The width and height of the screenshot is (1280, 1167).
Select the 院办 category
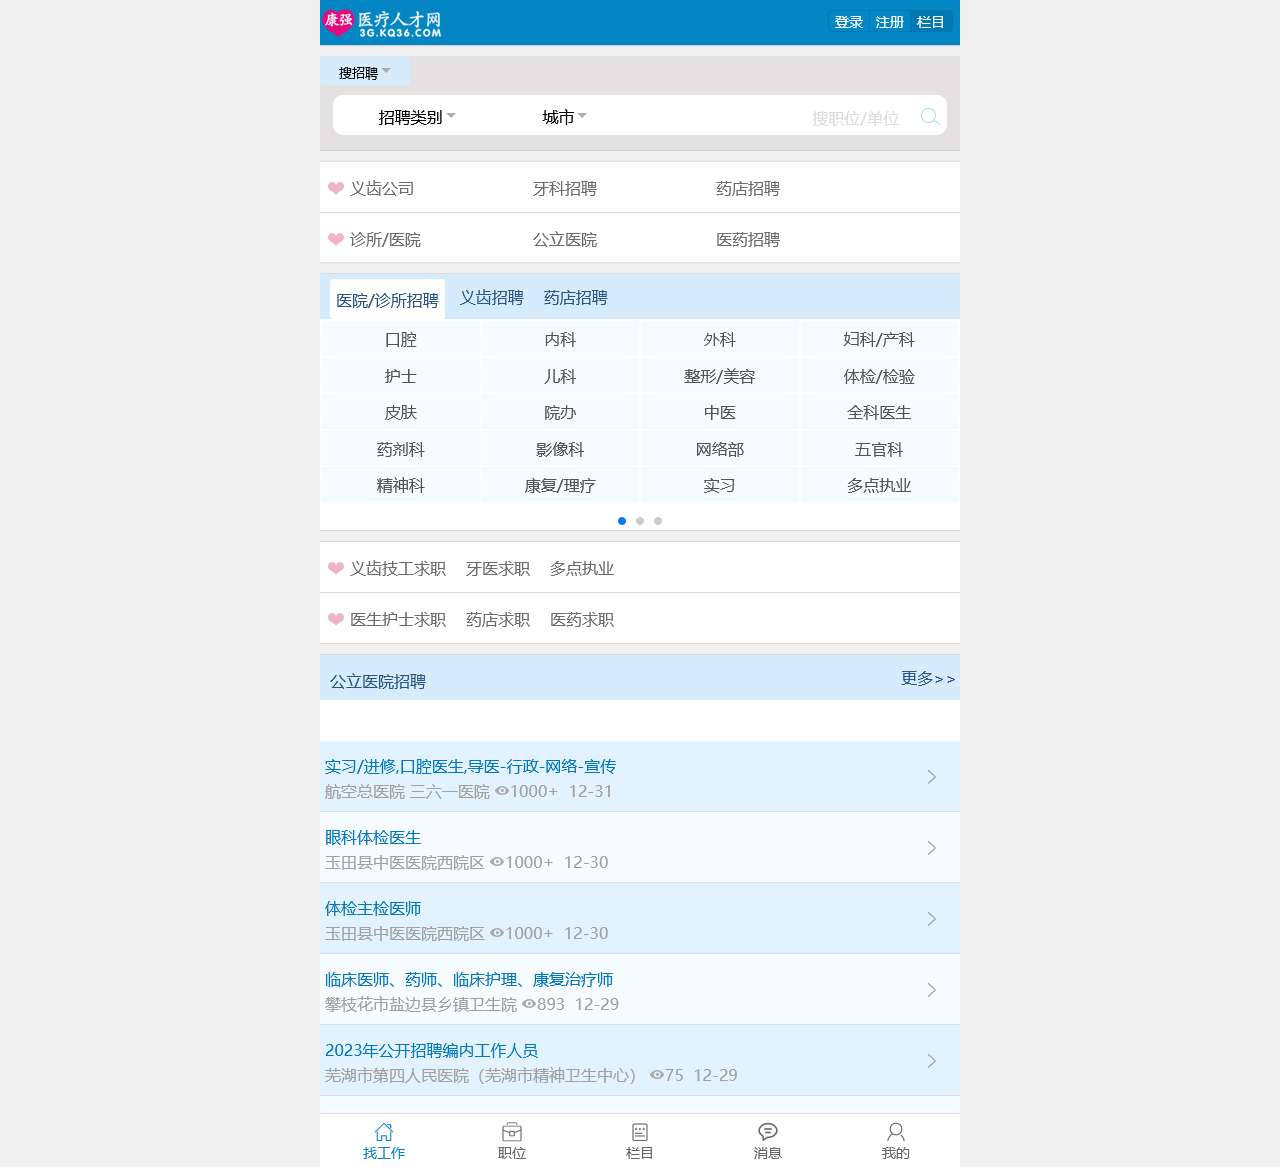coord(560,413)
